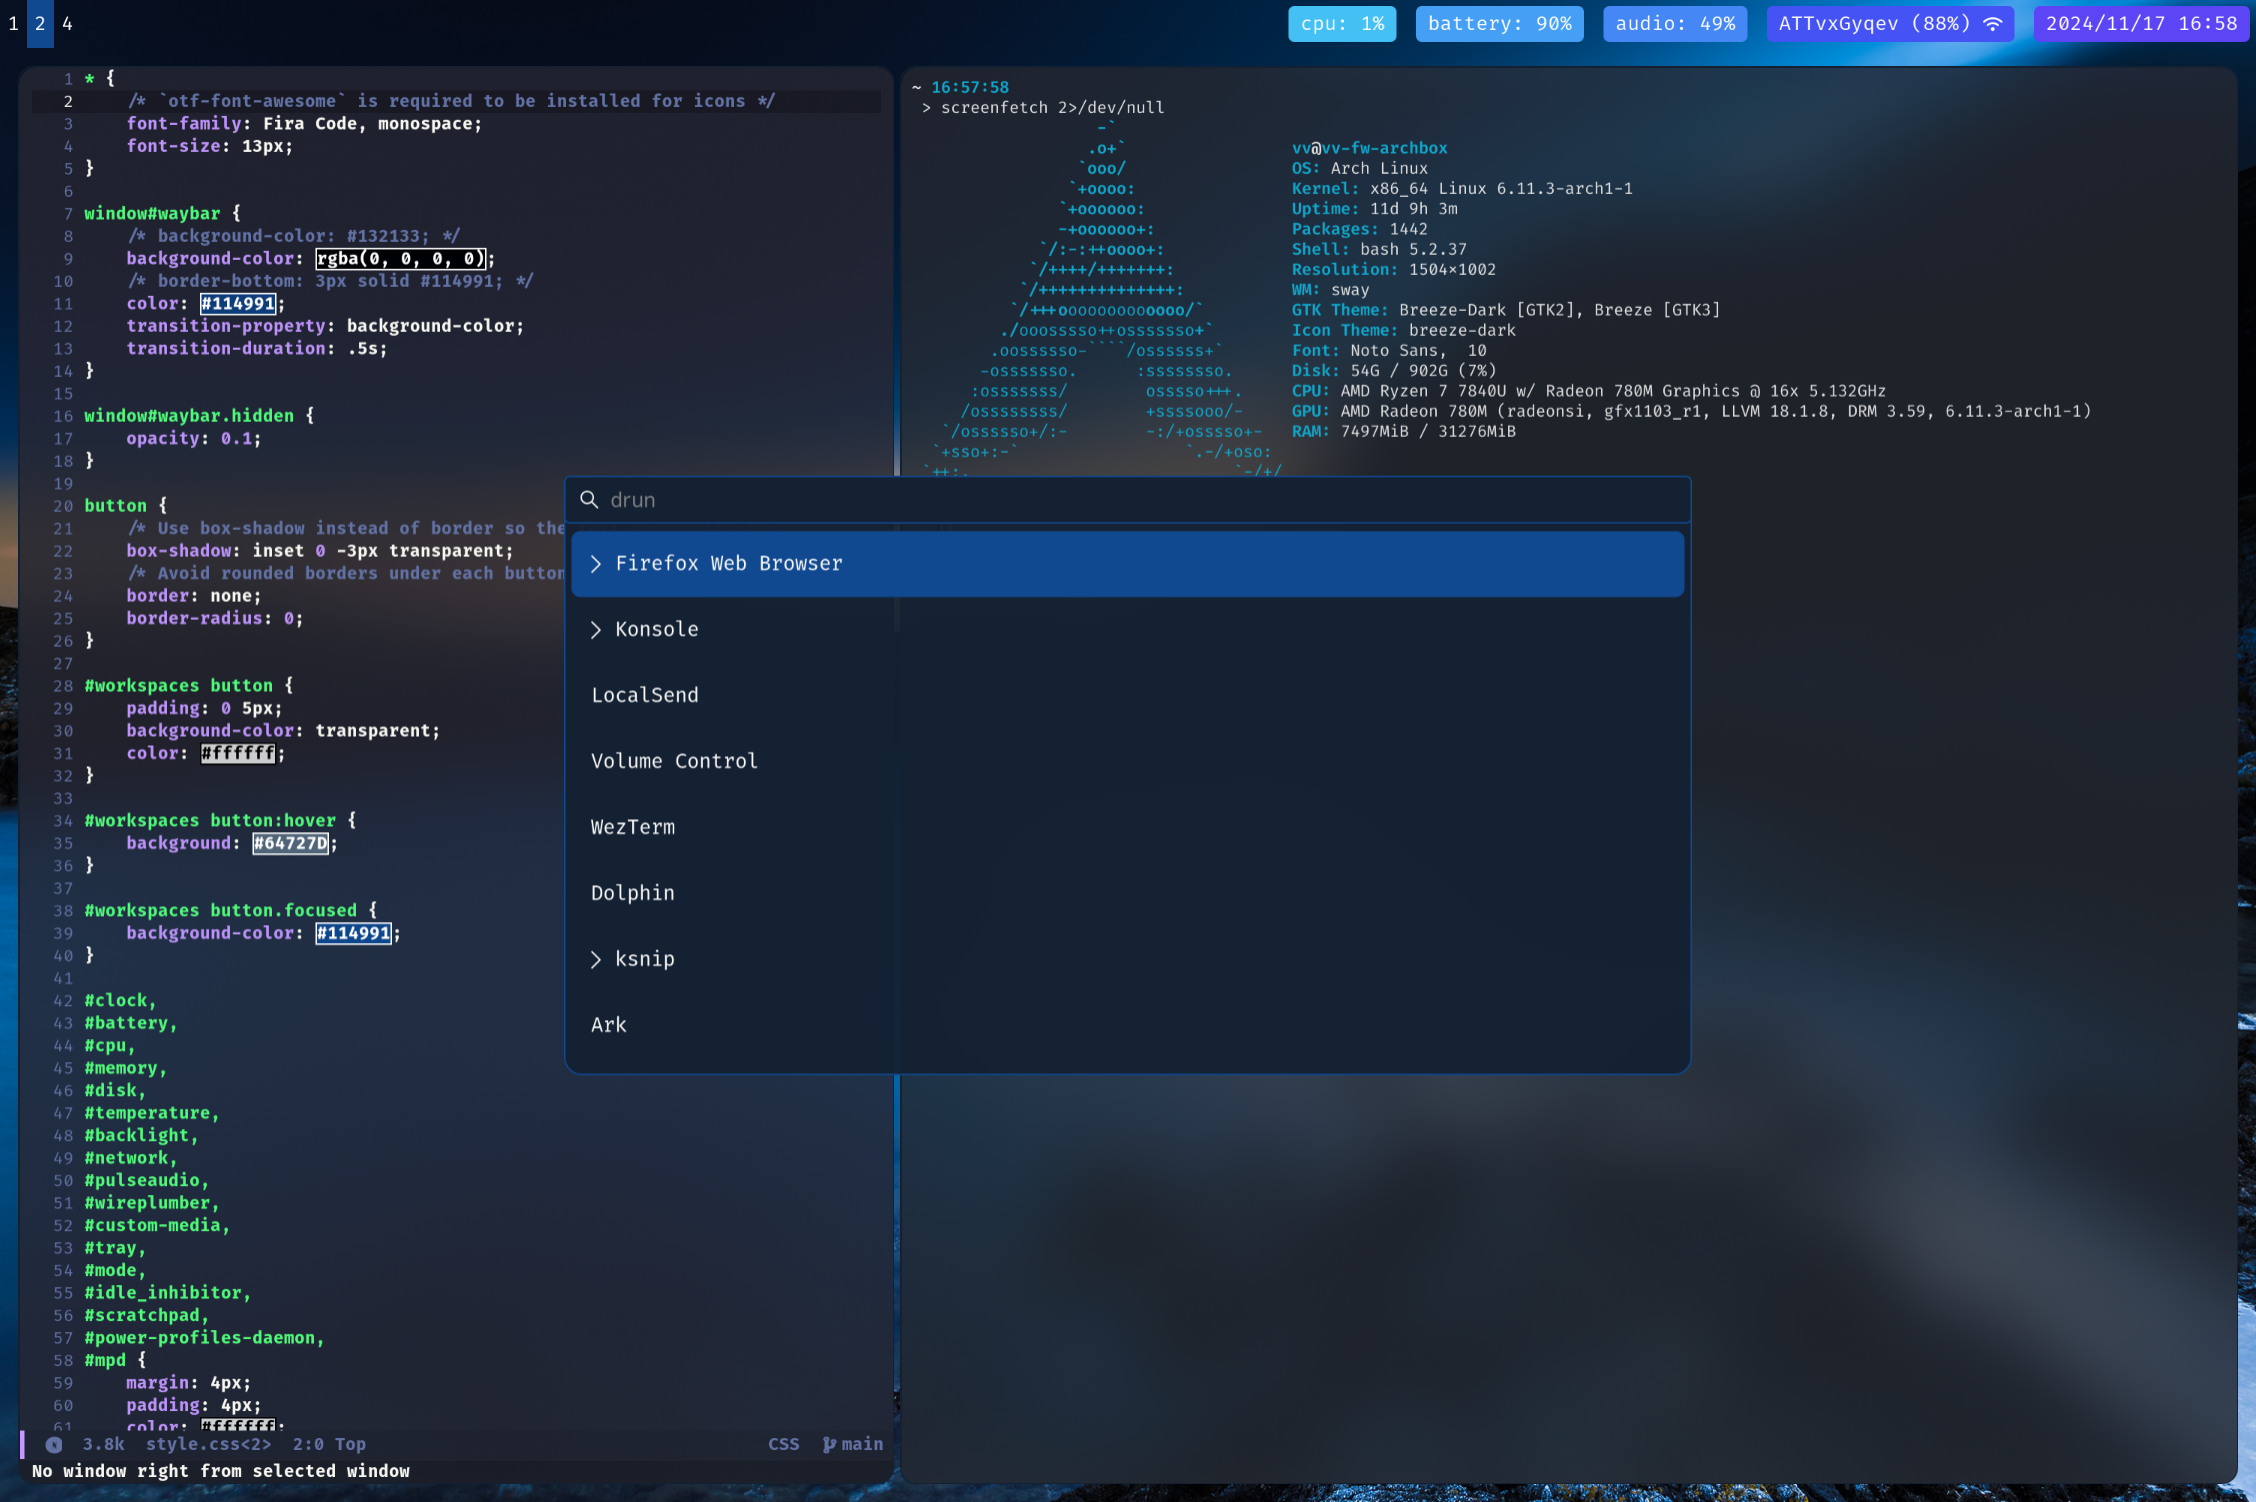2256x1502 pixels.
Task: Click the style.css<2> buffer name
Action: (208, 1444)
